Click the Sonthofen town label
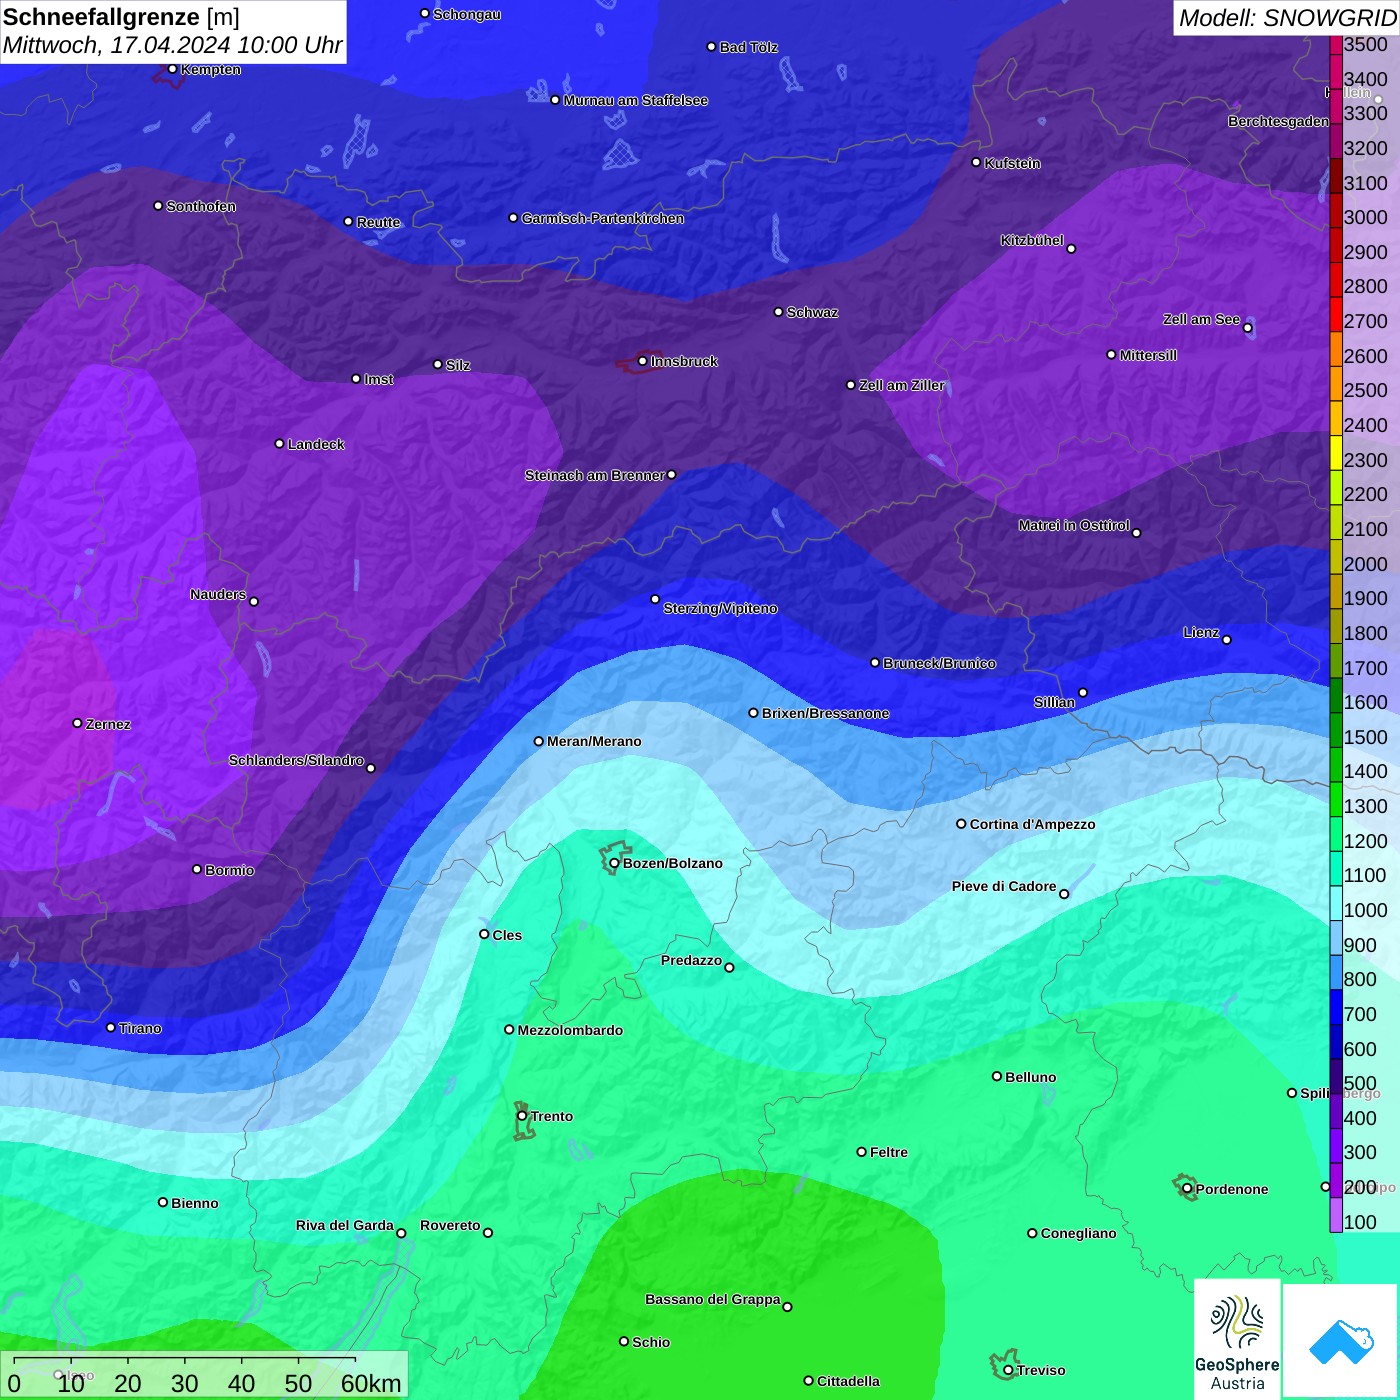This screenshot has width=1400, height=1400. click(x=201, y=206)
